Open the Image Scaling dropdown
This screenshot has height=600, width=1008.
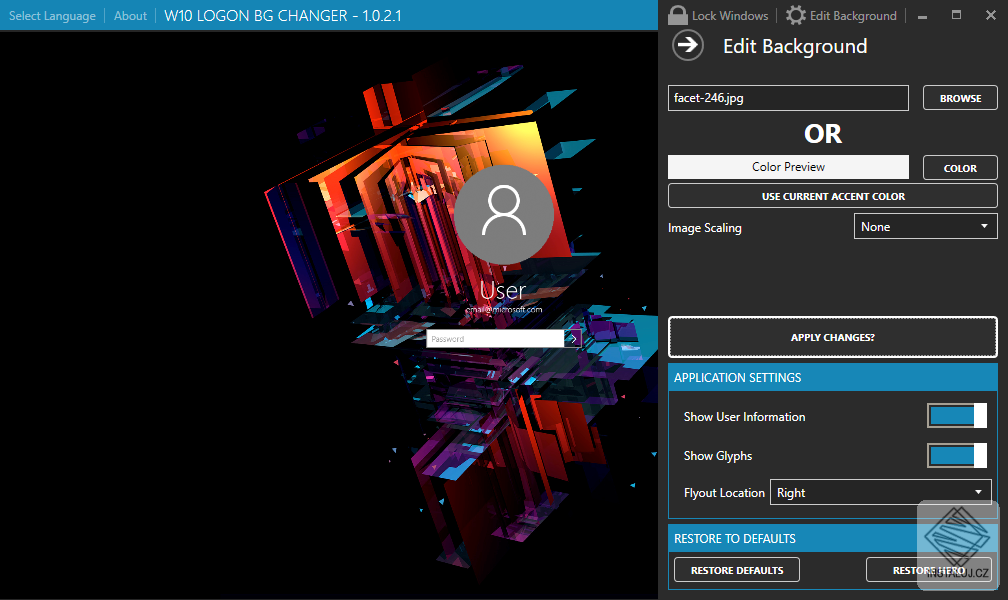[925, 226]
